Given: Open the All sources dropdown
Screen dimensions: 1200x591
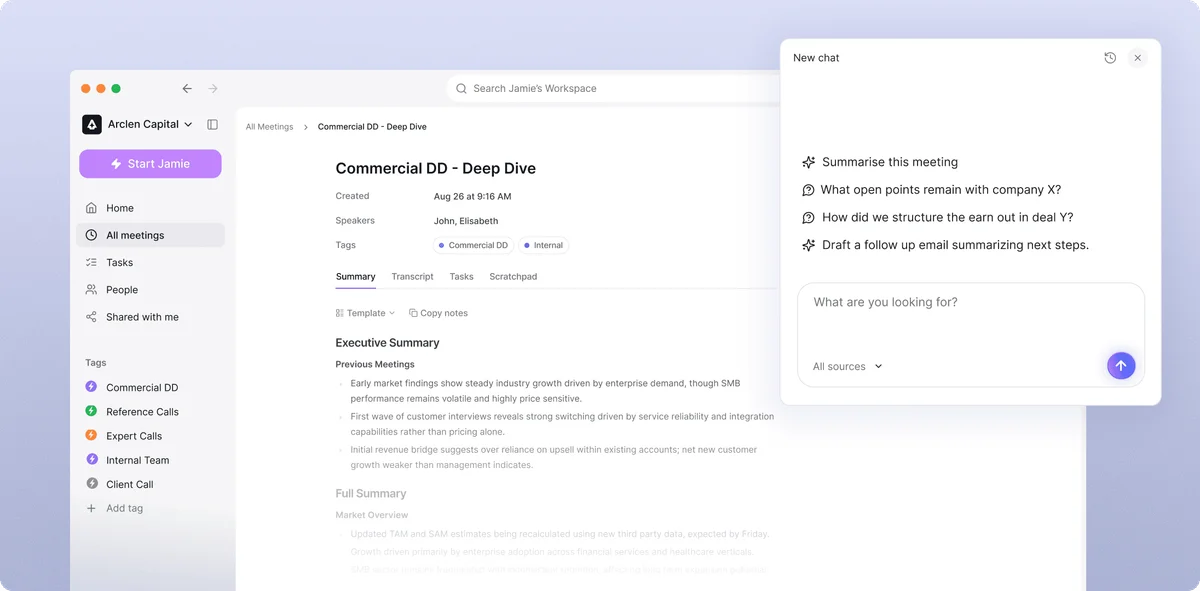Looking at the screenshot, I should [846, 366].
